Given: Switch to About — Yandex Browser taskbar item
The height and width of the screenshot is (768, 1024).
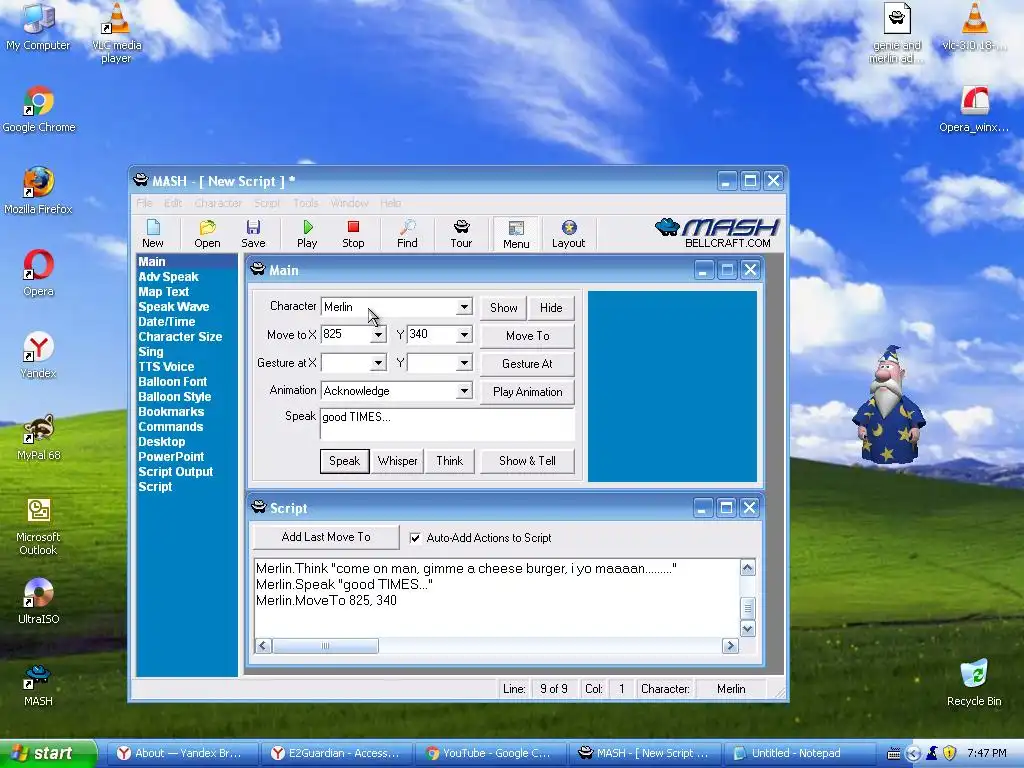Looking at the screenshot, I should pyautogui.click(x=183, y=753).
